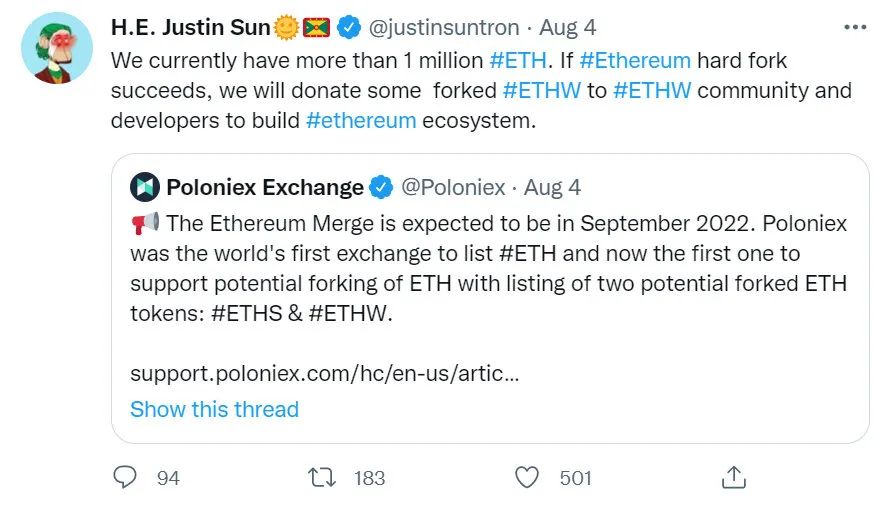Click Poloniex's blue verified badge
Image resolution: width=891 pixels, height=510 pixels.
[381, 187]
